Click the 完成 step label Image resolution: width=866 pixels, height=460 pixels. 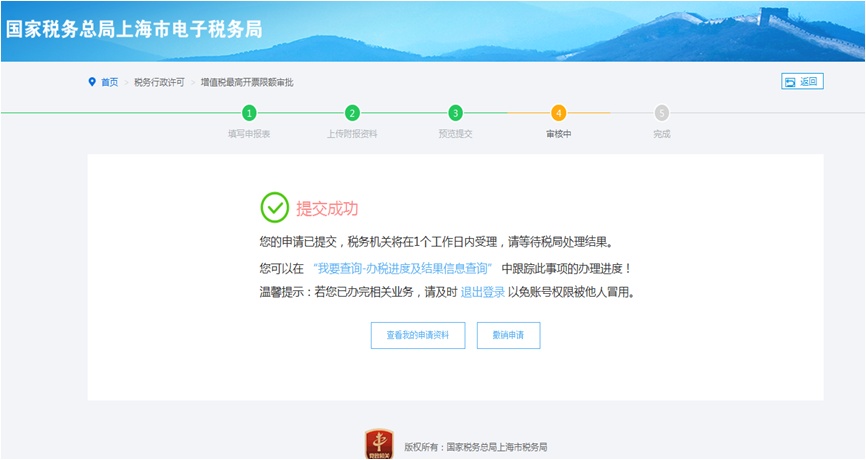pyautogui.click(x=662, y=134)
